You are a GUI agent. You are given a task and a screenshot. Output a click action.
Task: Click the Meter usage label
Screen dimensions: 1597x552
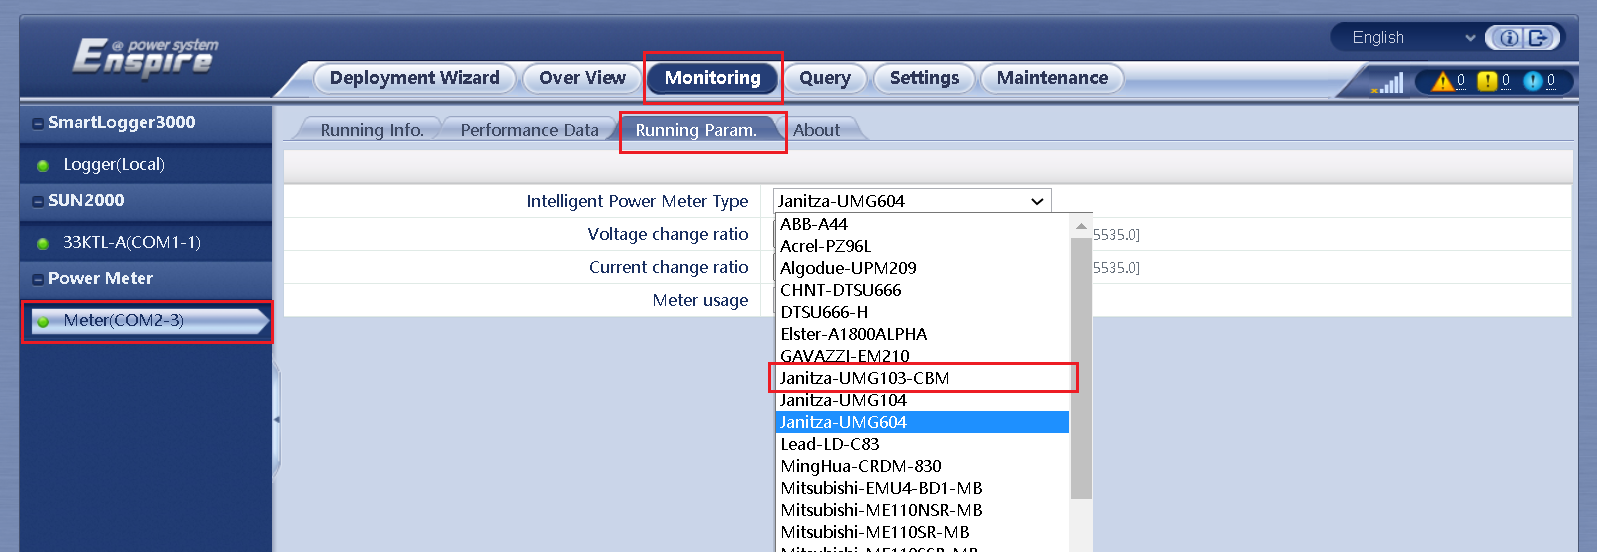pos(700,300)
